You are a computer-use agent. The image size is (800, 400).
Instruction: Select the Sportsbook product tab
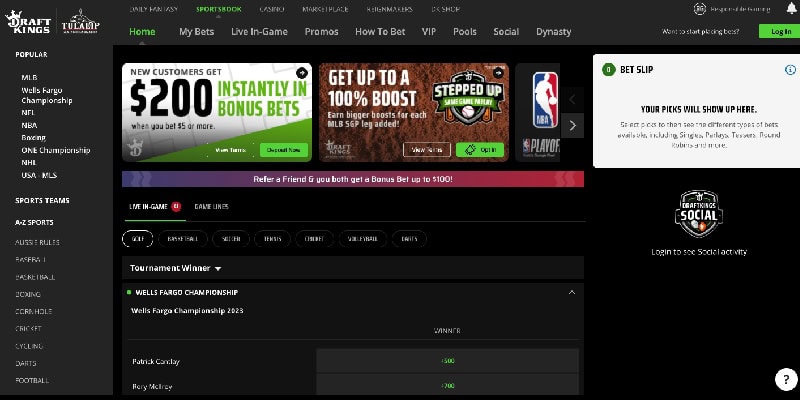point(219,9)
